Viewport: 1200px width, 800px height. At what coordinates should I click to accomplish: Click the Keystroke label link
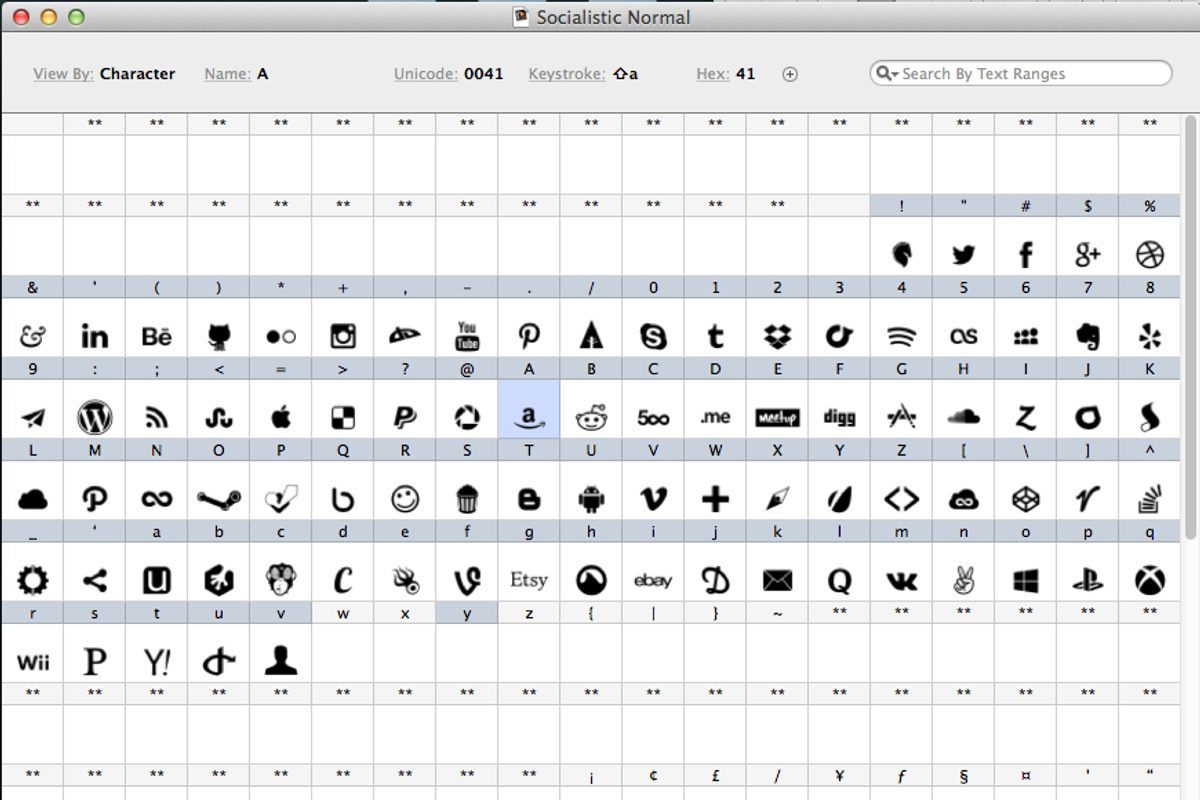pos(566,74)
